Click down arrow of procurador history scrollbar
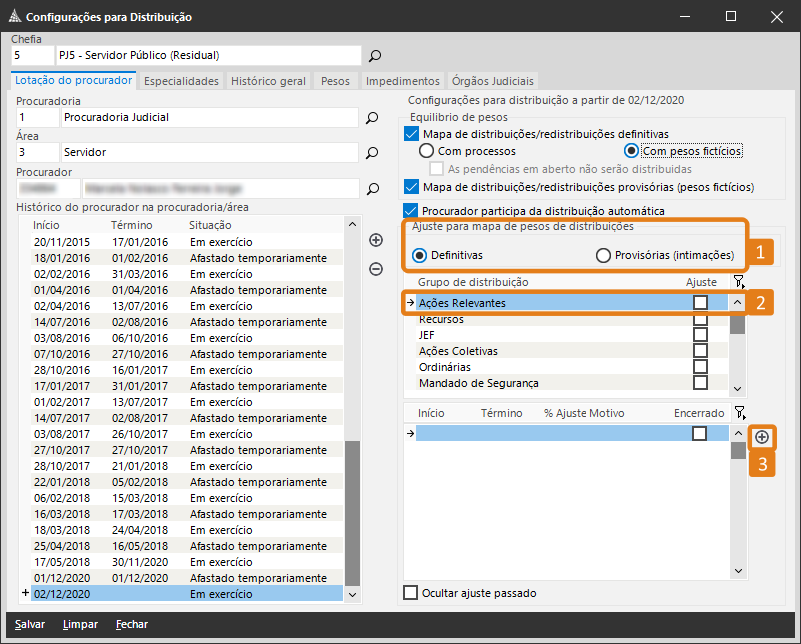 [351, 594]
